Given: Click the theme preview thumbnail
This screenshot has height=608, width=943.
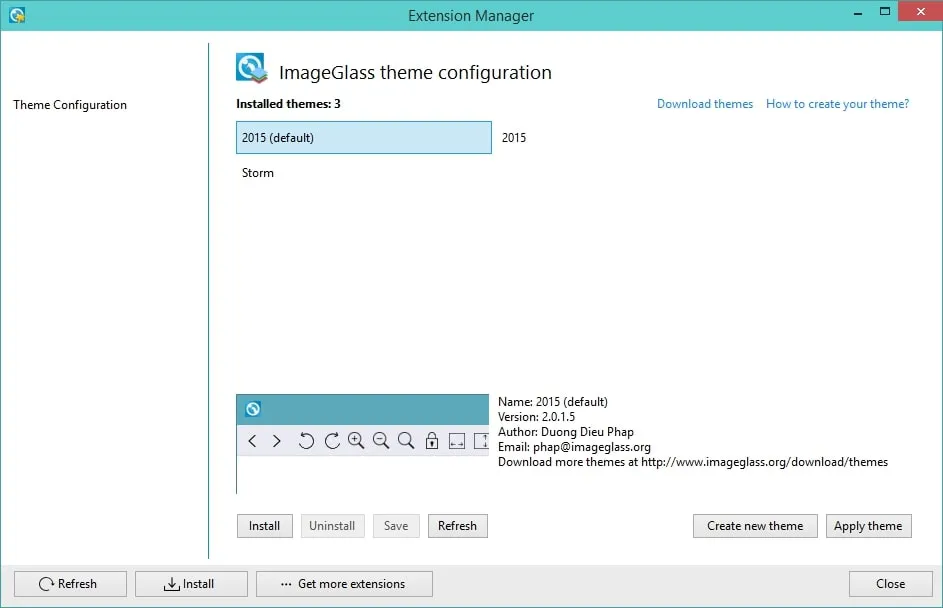Looking at the screenshot, I should (x=363, y=444).
